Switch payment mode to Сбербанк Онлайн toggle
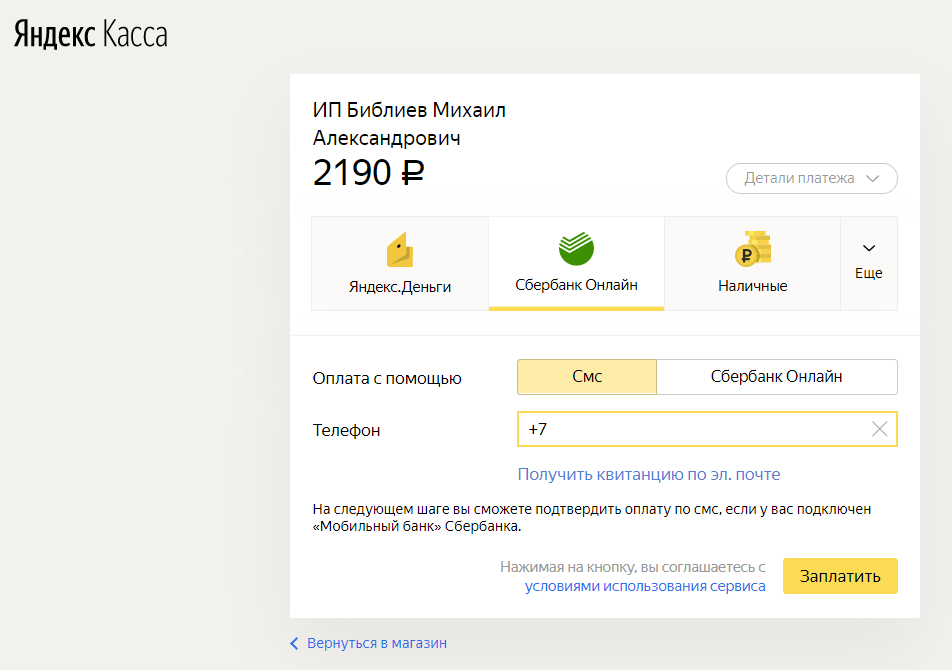The height and width of the screenshot is (670, 952). [777, 377]
